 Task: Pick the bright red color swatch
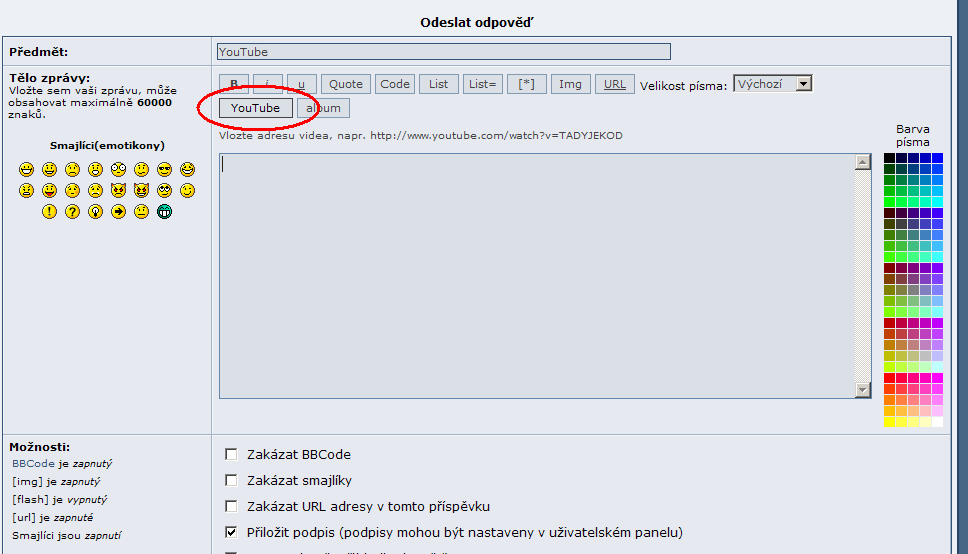point(889,378)
